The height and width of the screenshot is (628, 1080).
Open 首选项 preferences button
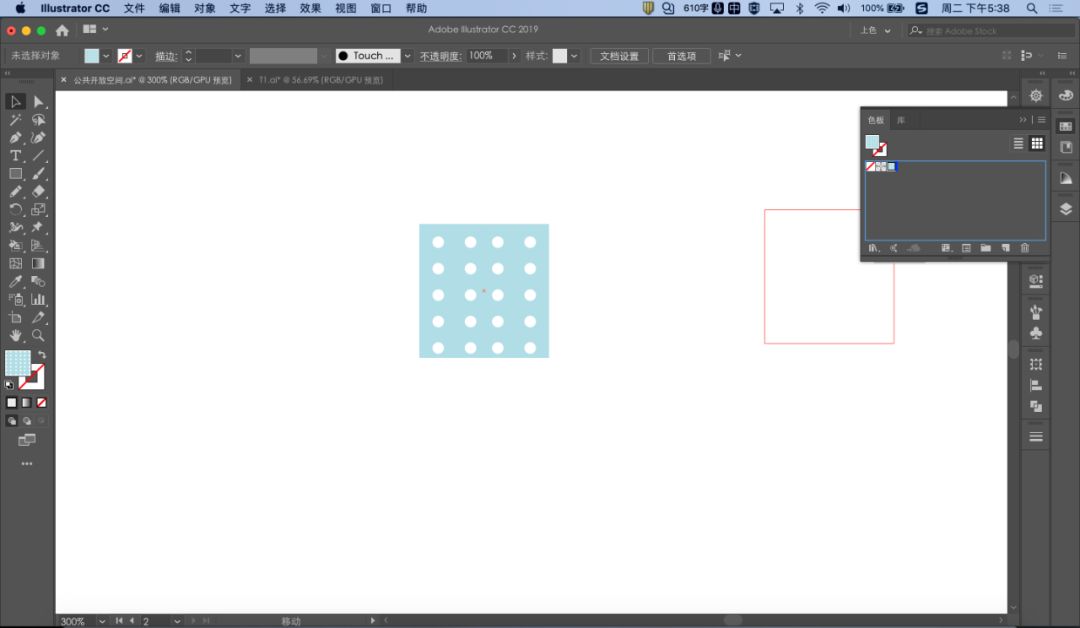click(x=681, y=56)
